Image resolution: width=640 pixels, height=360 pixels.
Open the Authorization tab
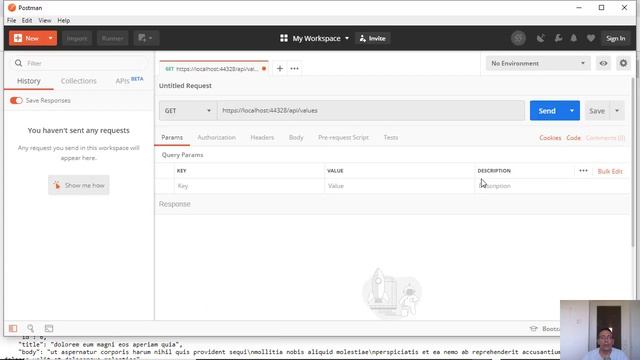coord(216,138)
